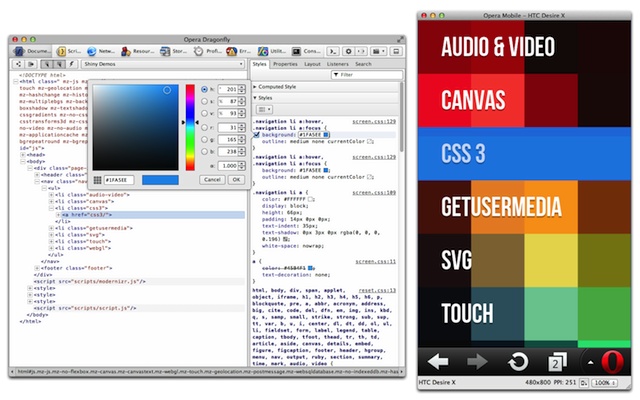Click OK in the color picker
640x400 pixels.
point(236,180)
